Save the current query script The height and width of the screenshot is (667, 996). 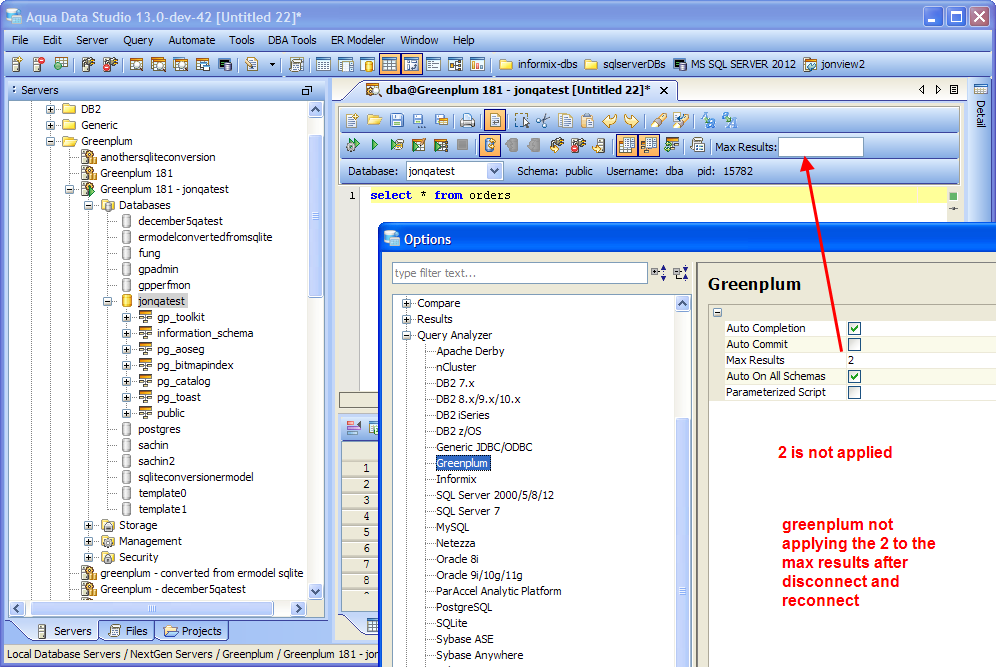(x=397, y=121)
